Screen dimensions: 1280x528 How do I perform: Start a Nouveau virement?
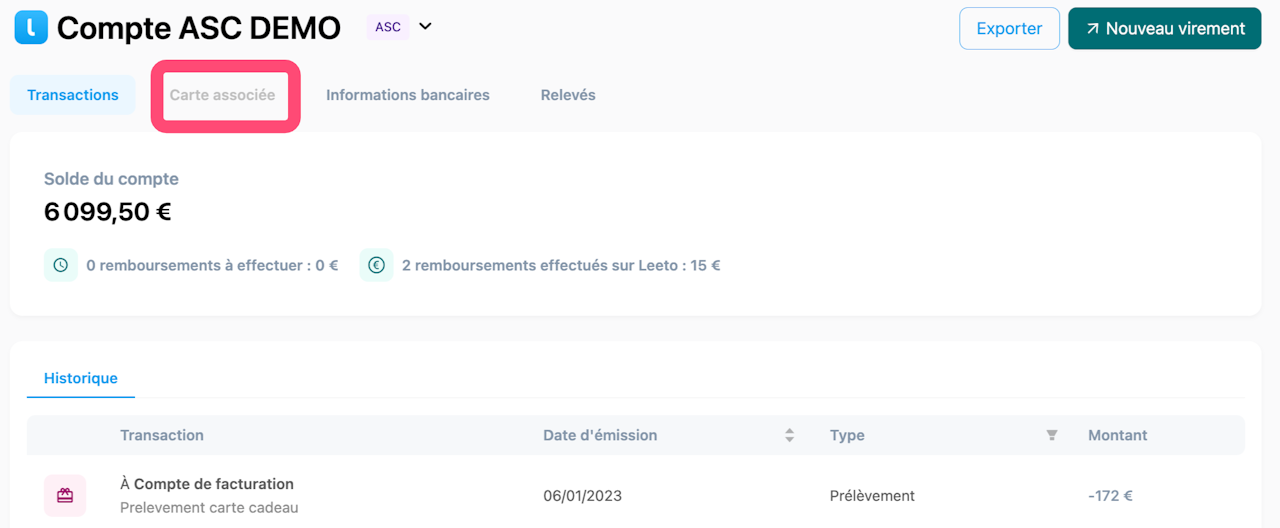pyautogui.click(x=1165, y=28)
